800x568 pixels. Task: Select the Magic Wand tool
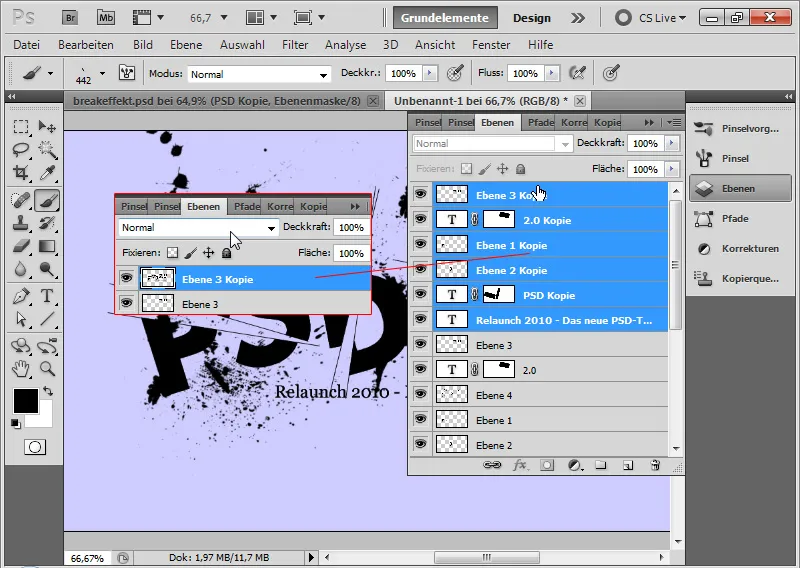point(47,150)
